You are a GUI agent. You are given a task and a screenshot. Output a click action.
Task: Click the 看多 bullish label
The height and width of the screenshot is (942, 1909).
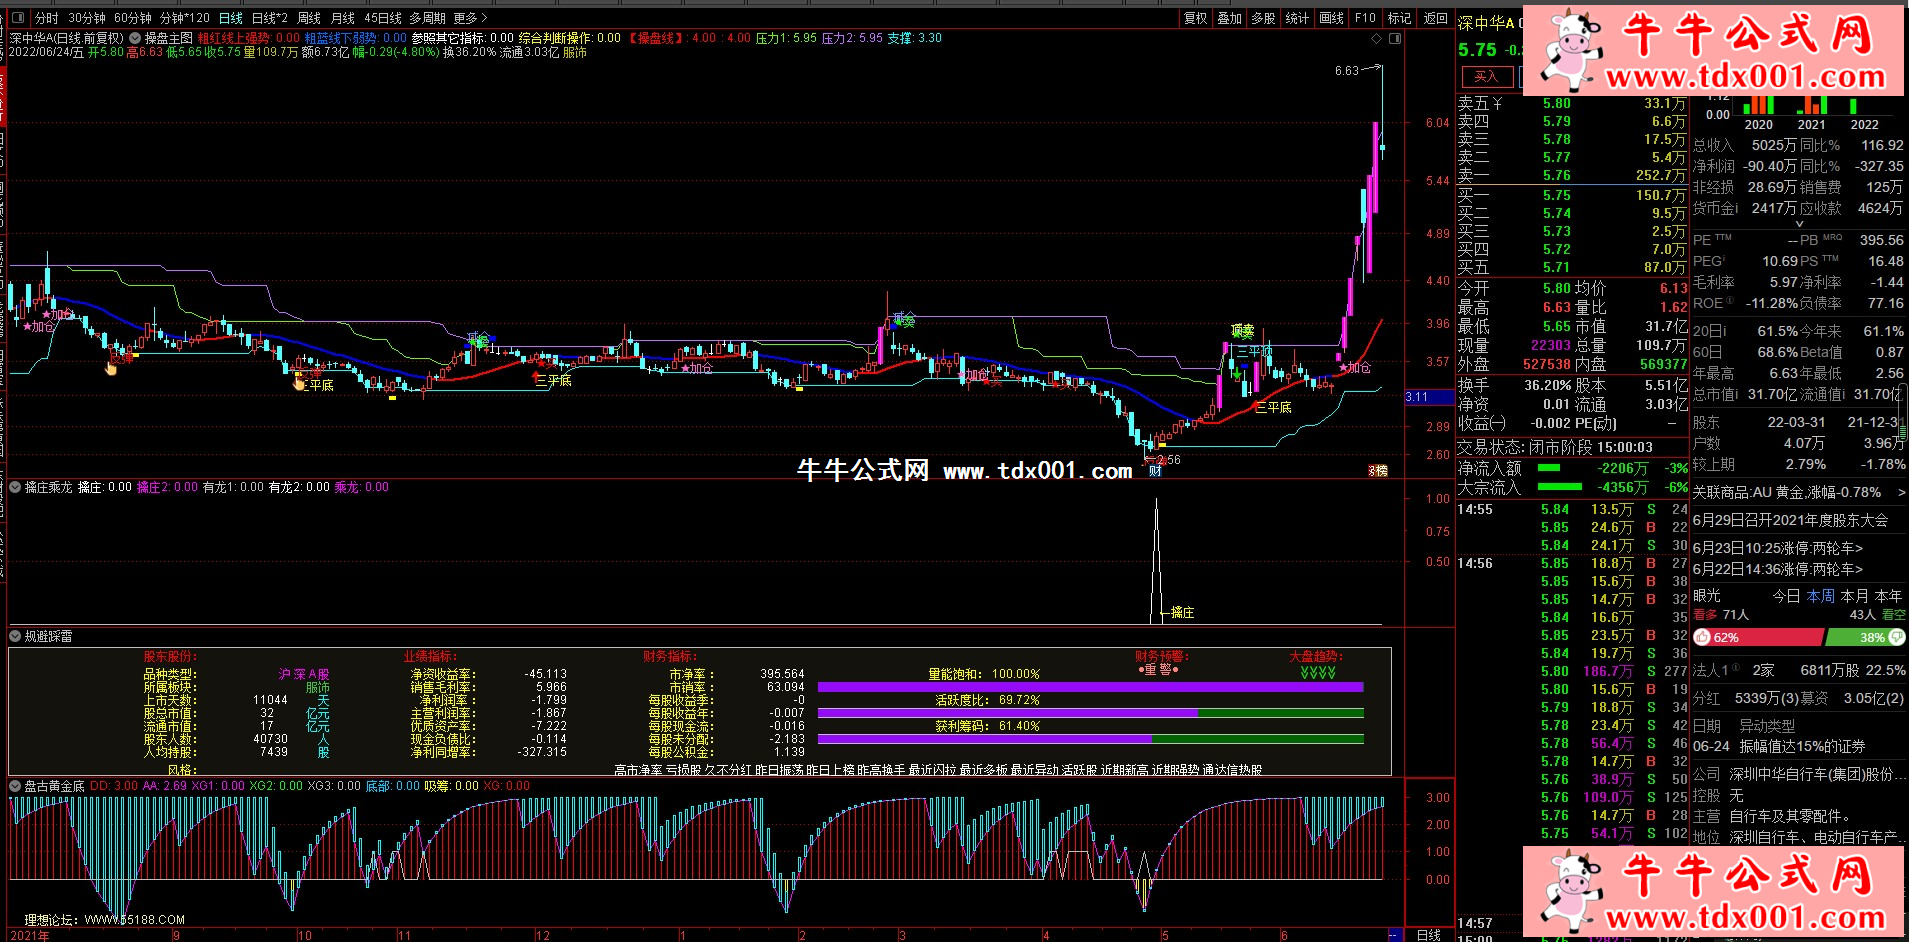[1705, 615]
